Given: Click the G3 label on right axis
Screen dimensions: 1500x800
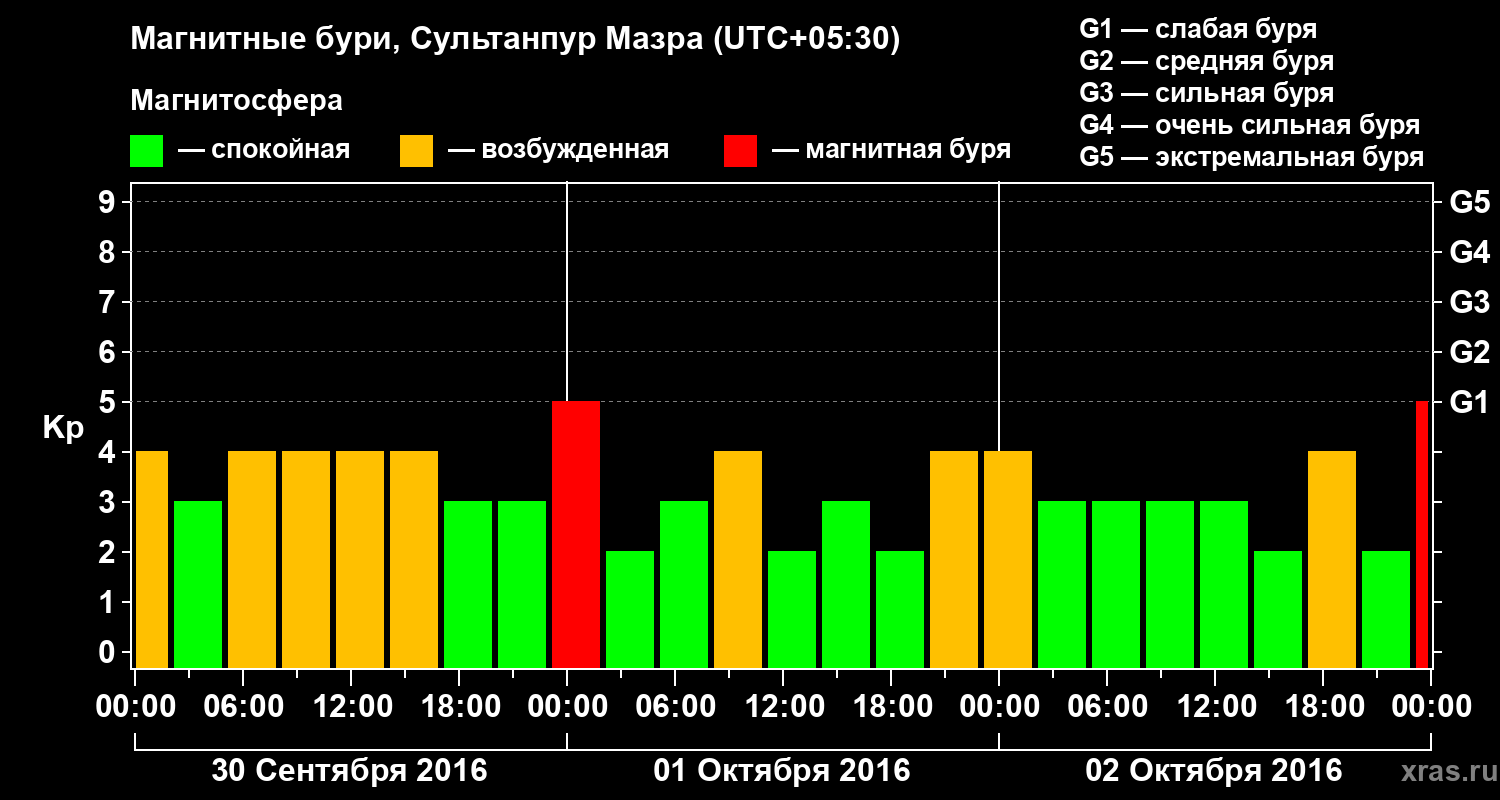Looking at the screenshot, I should click(1469, 302).
